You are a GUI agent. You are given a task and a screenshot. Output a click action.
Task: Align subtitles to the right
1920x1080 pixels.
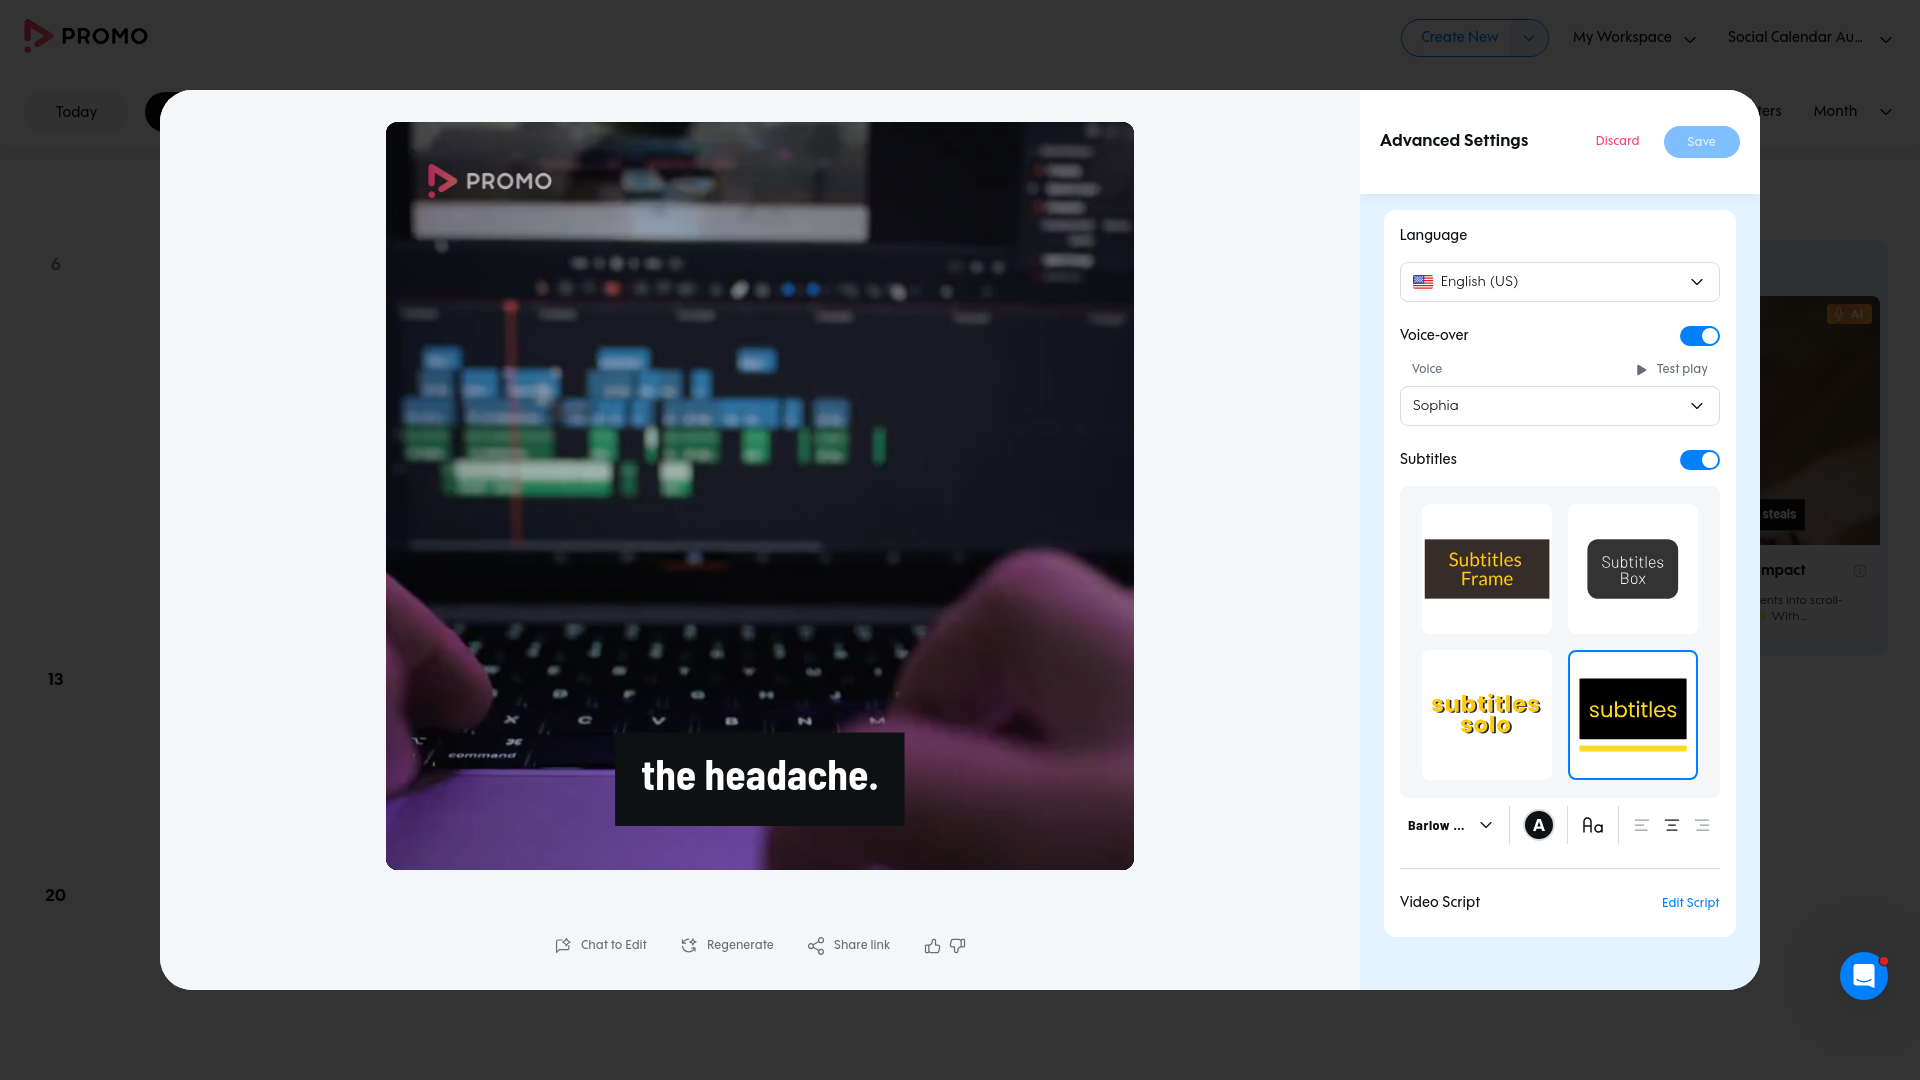click(1702, 825)
